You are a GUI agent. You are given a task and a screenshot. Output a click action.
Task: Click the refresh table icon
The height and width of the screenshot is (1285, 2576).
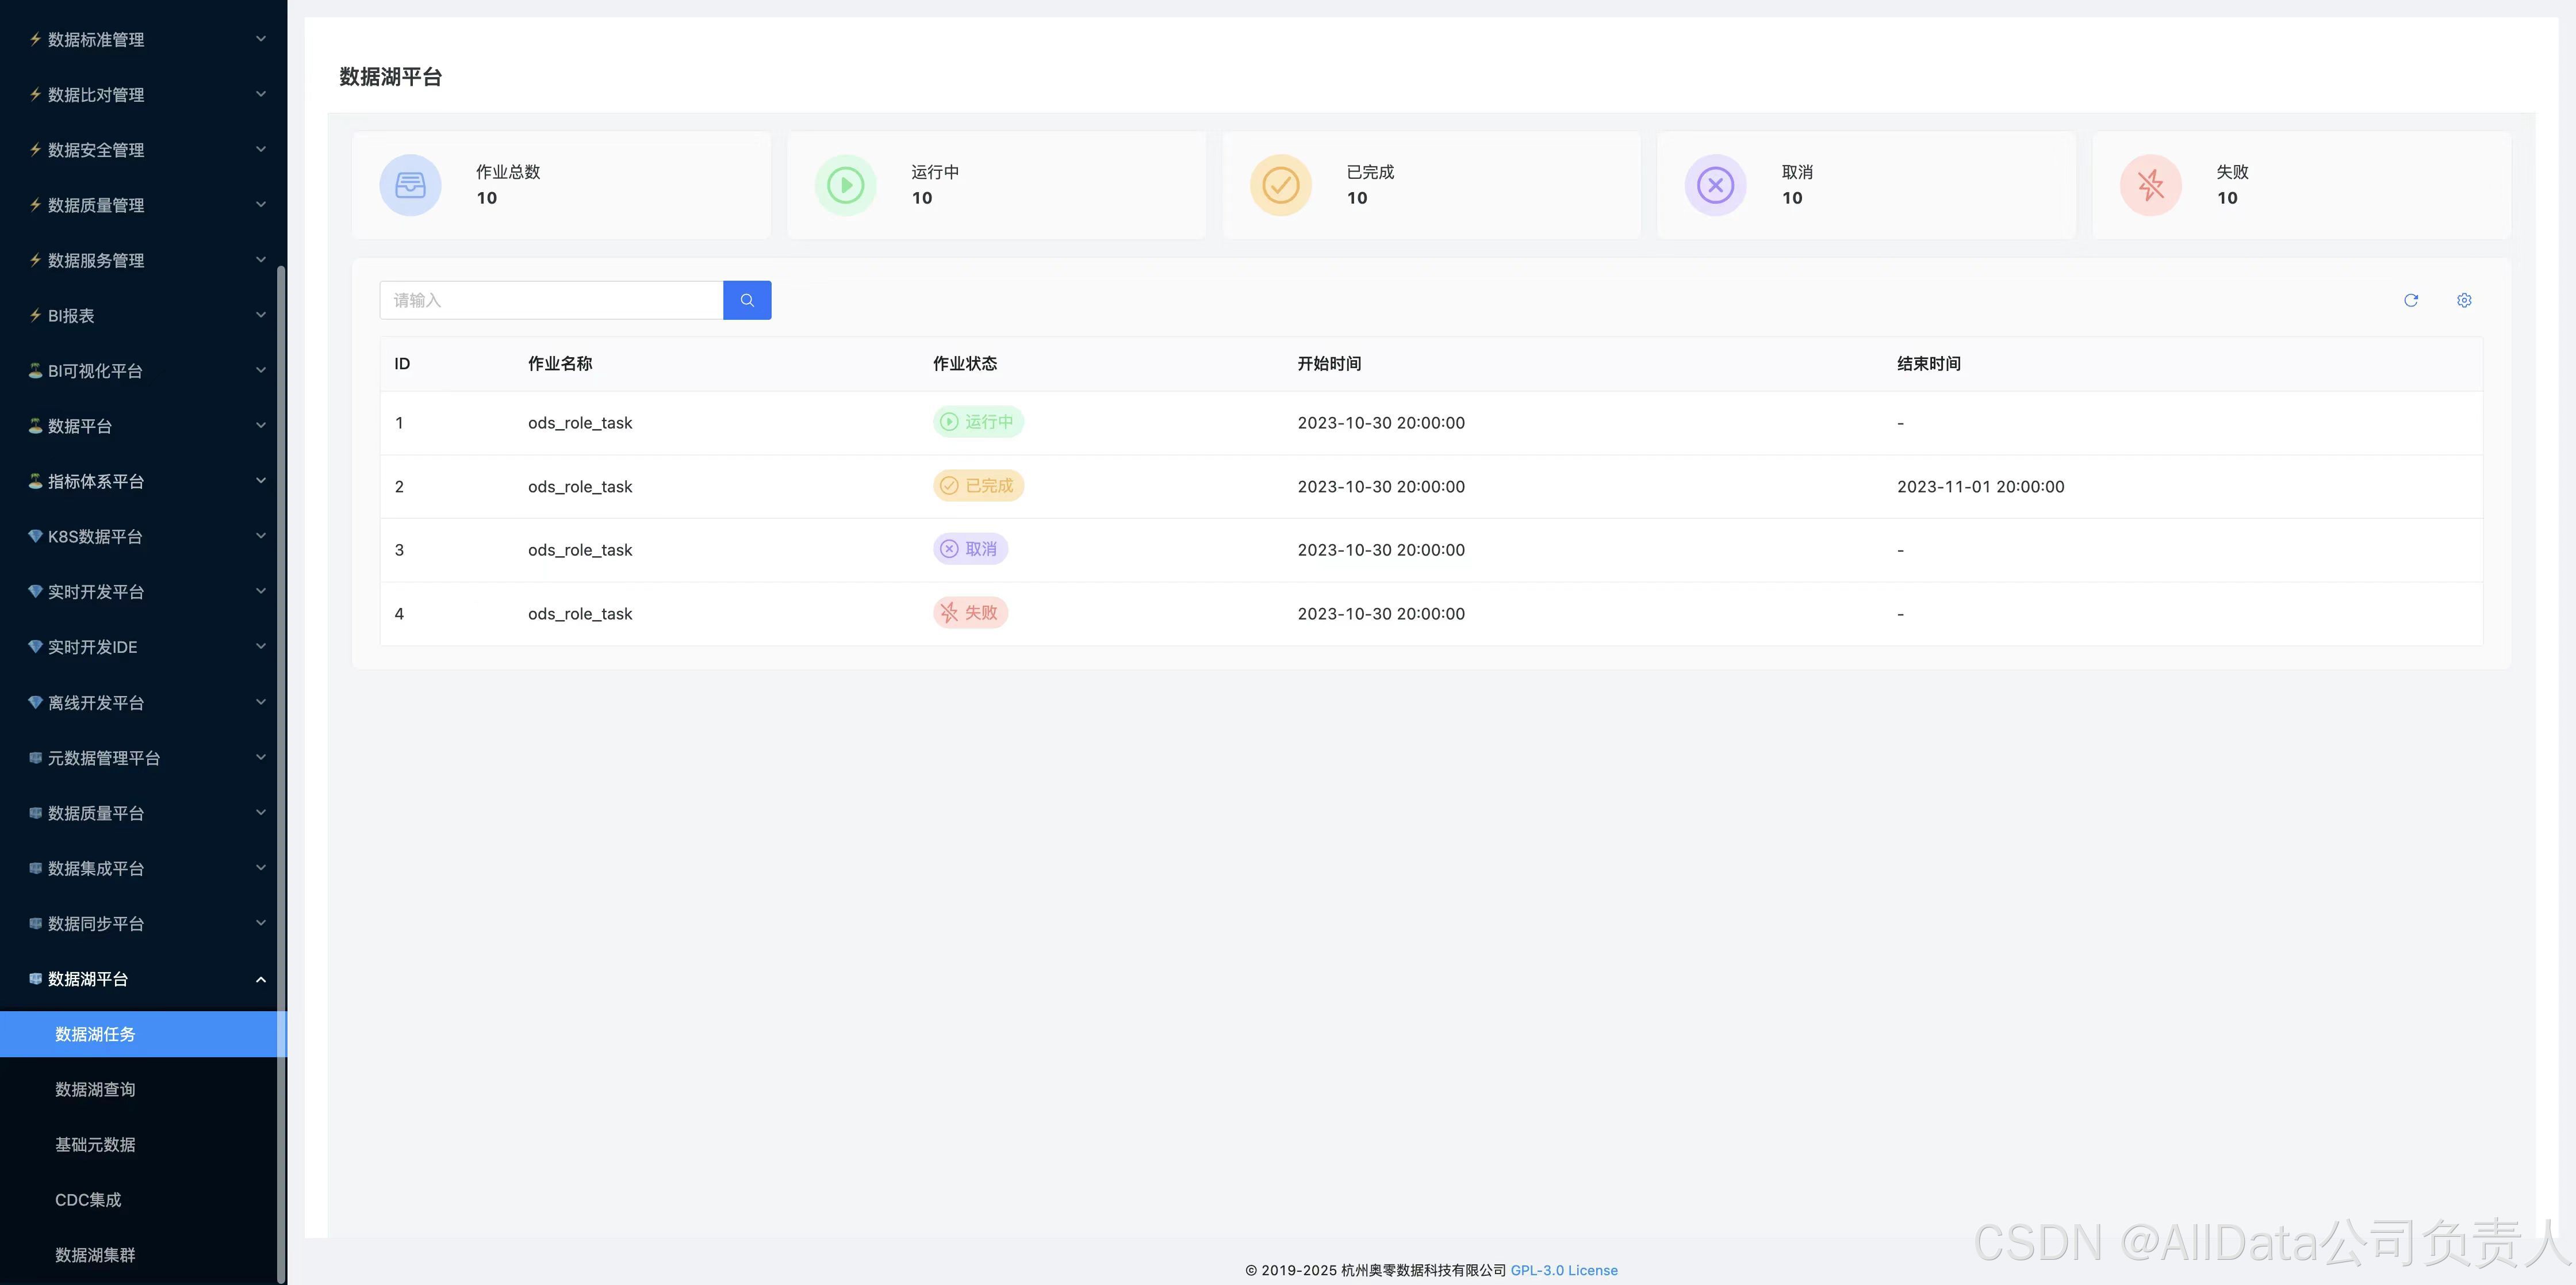pos(2410,300)
